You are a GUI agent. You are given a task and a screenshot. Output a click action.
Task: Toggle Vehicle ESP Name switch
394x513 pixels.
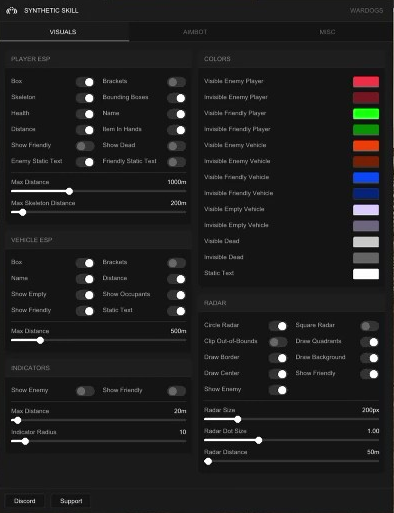pos(85,279)
